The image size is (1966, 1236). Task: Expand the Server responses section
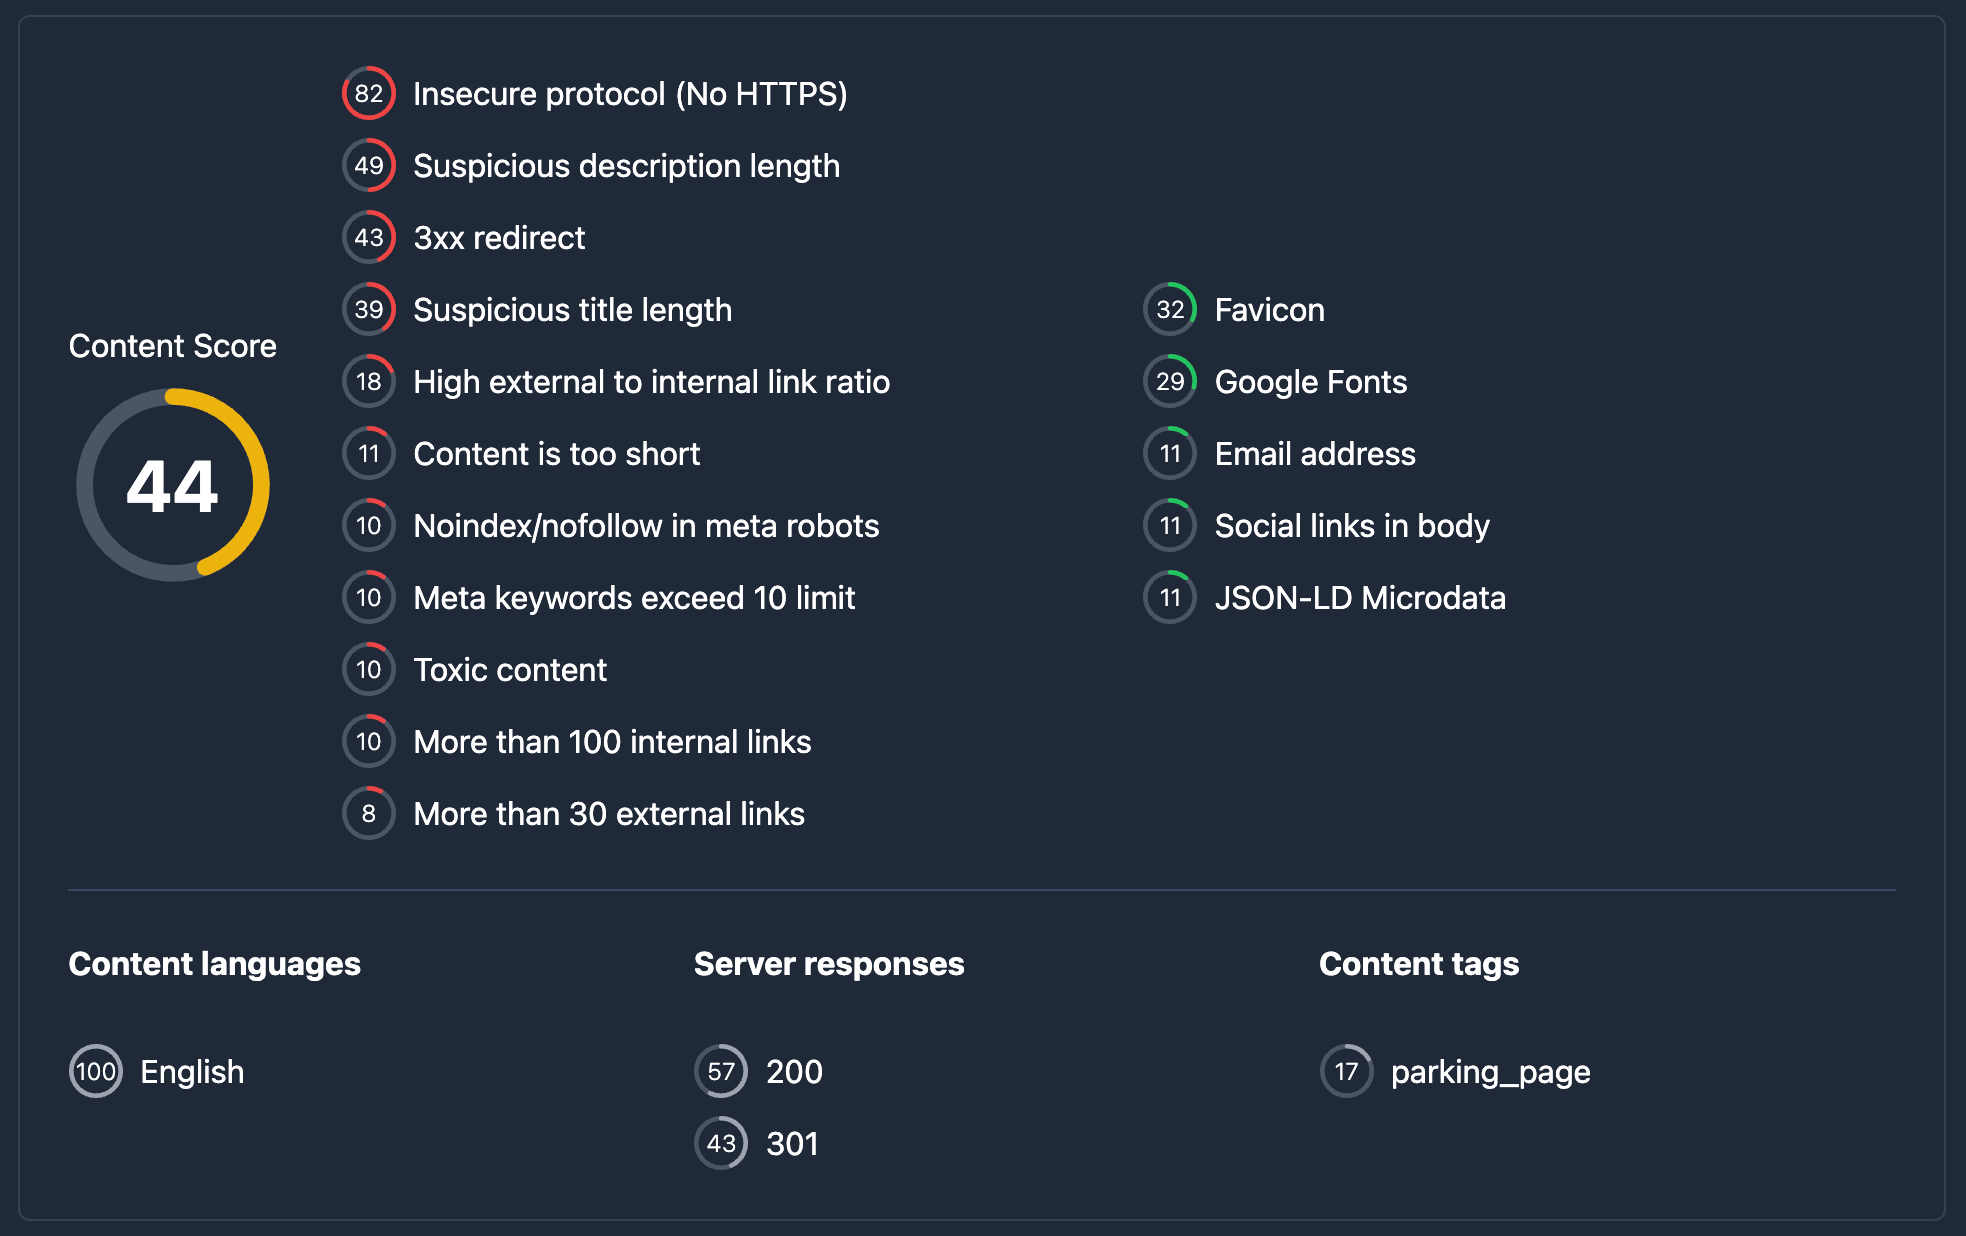pyautogui.click(x=828, y=963)
